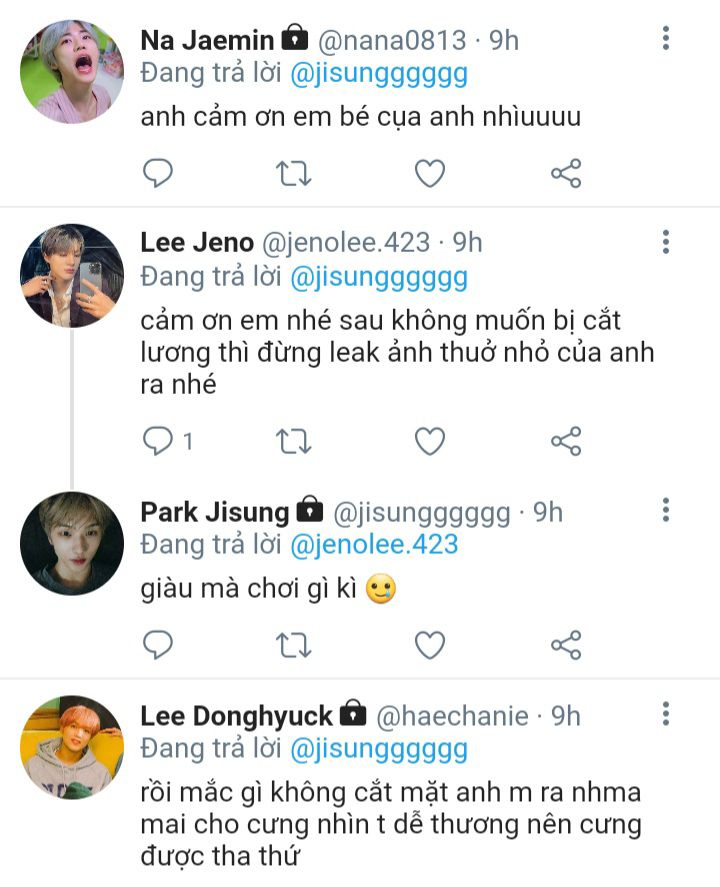
Task: Like Park Jisung's tweet
Action: [430, 645]
